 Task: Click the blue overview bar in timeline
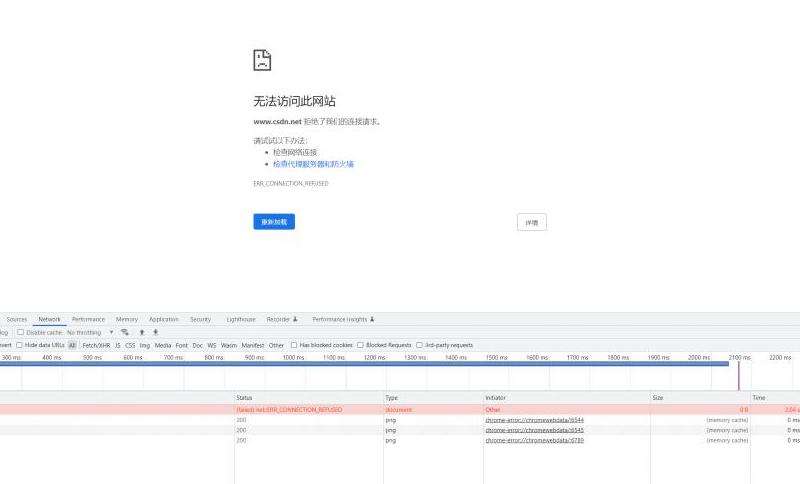[364, 364]
